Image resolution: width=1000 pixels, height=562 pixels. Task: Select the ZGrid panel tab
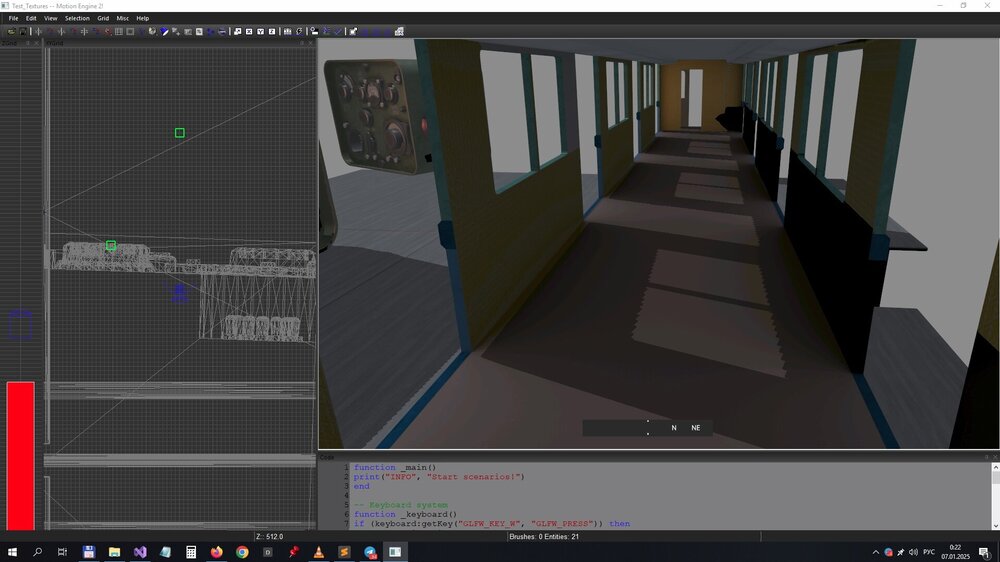pyautogui.click(x=9, y=43)
